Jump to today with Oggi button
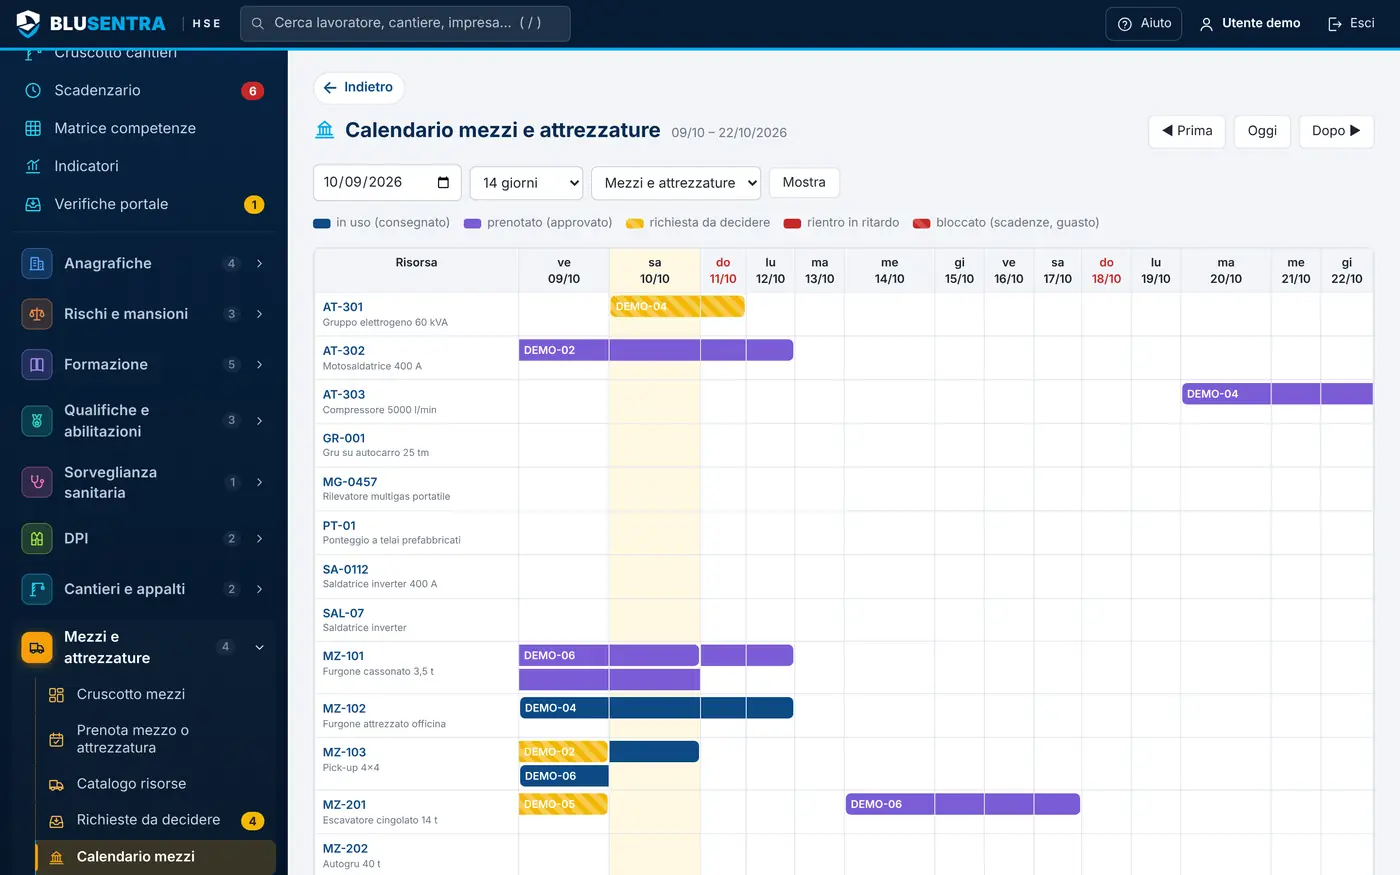 1262,131
